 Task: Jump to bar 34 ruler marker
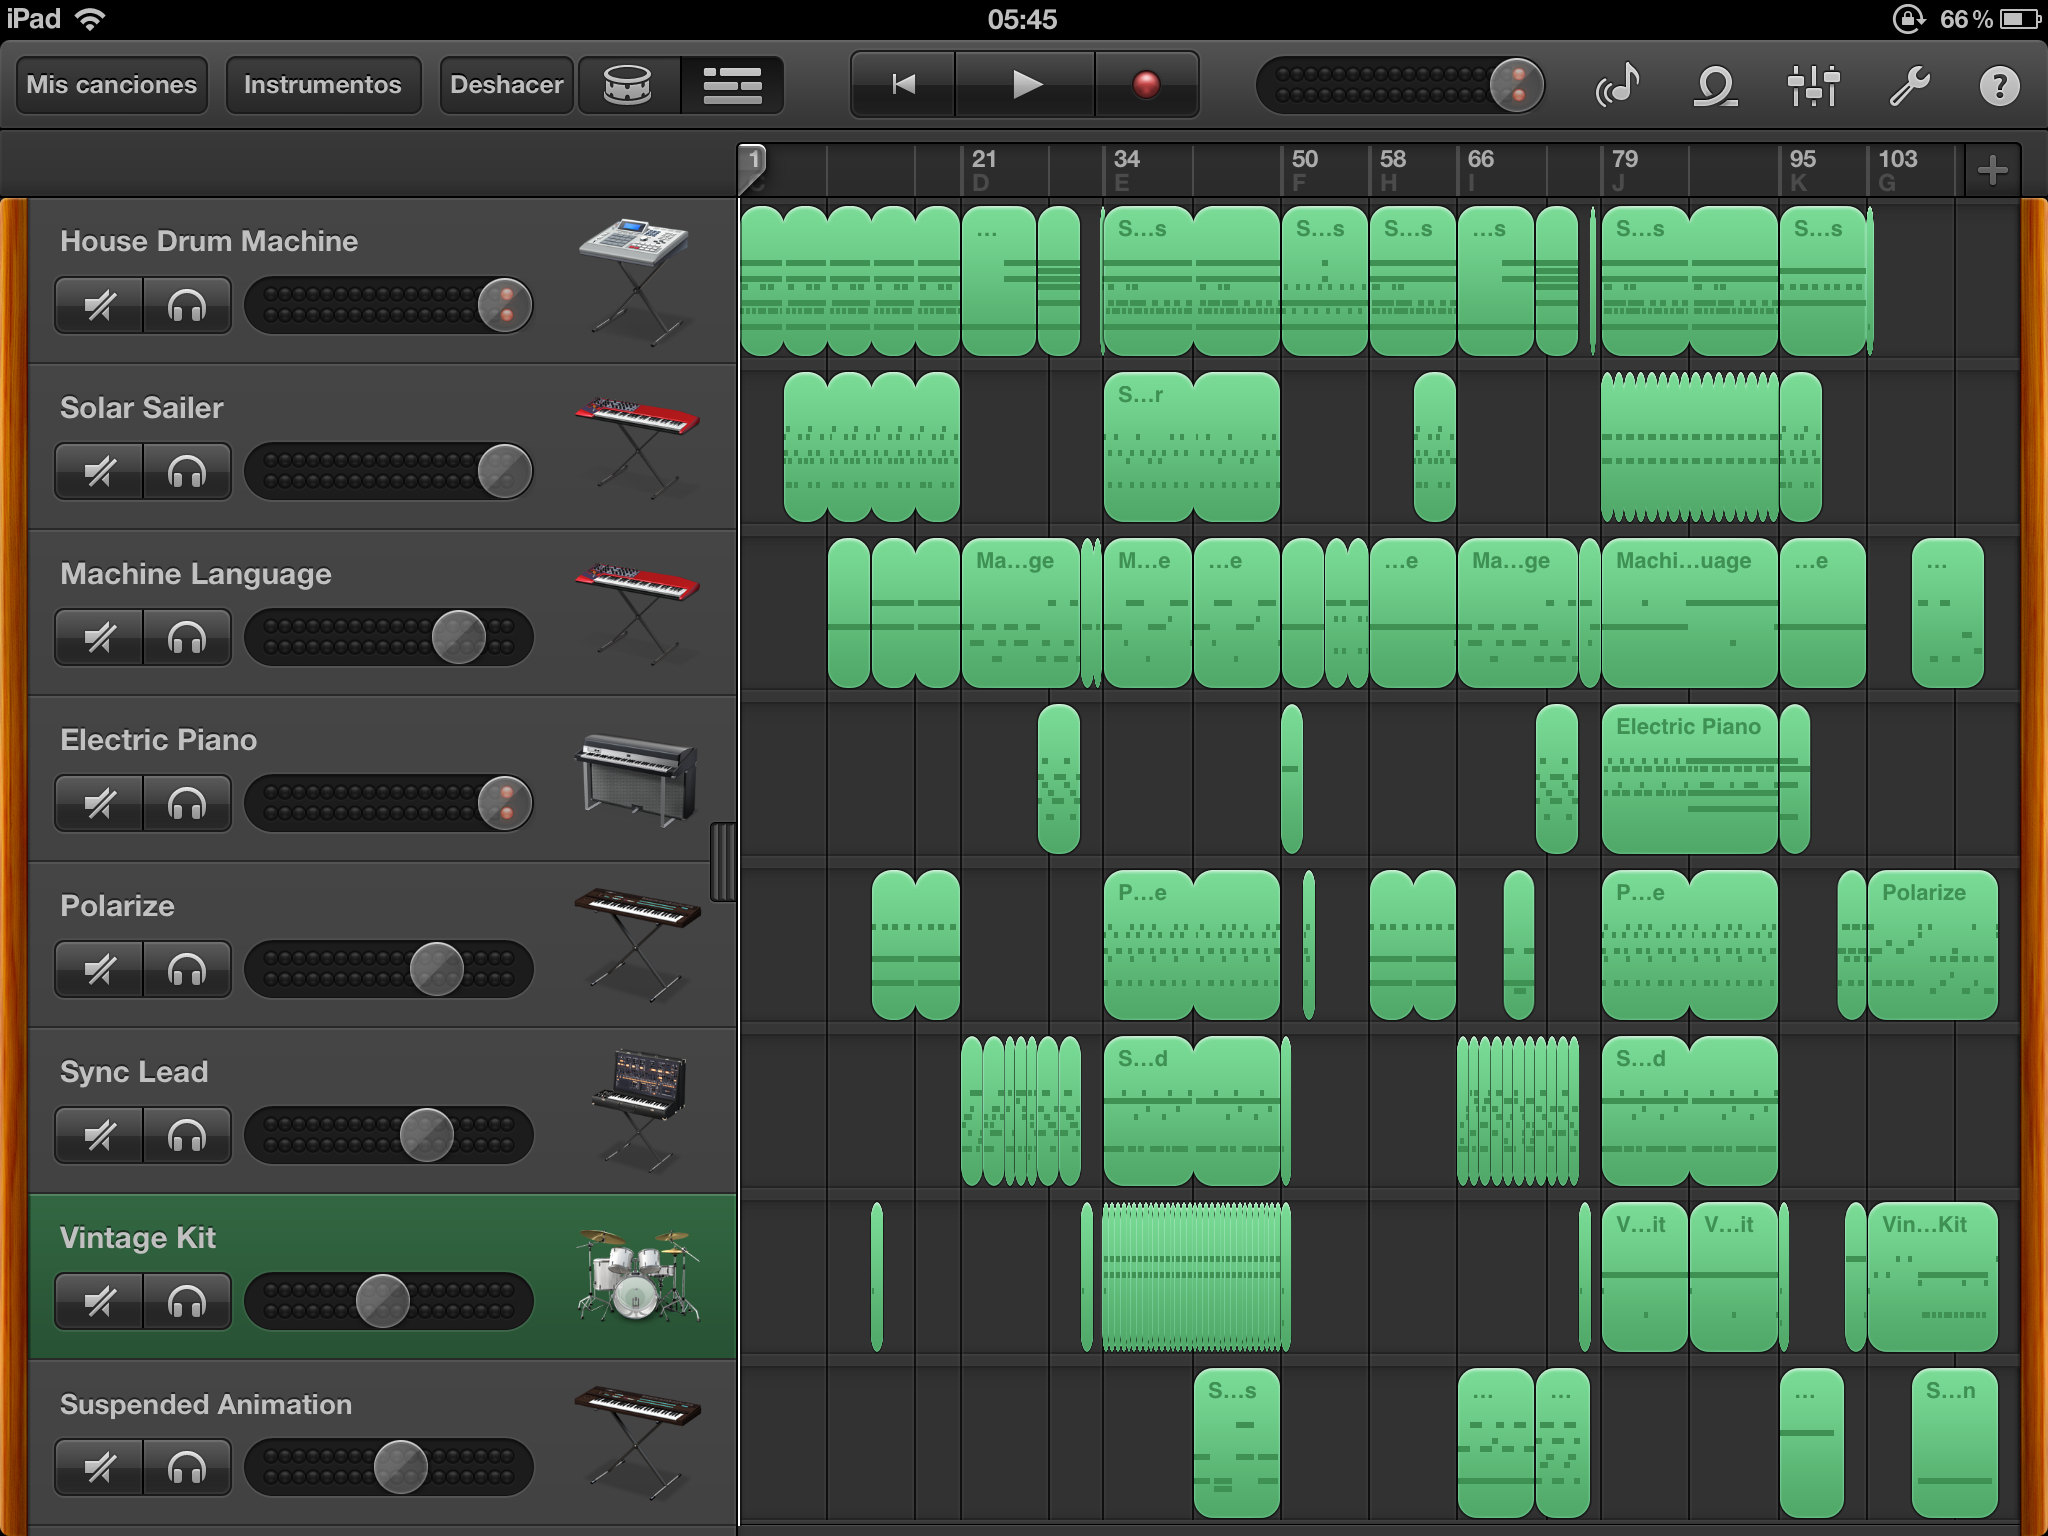pyautogui.click(x=1127, y=160)
